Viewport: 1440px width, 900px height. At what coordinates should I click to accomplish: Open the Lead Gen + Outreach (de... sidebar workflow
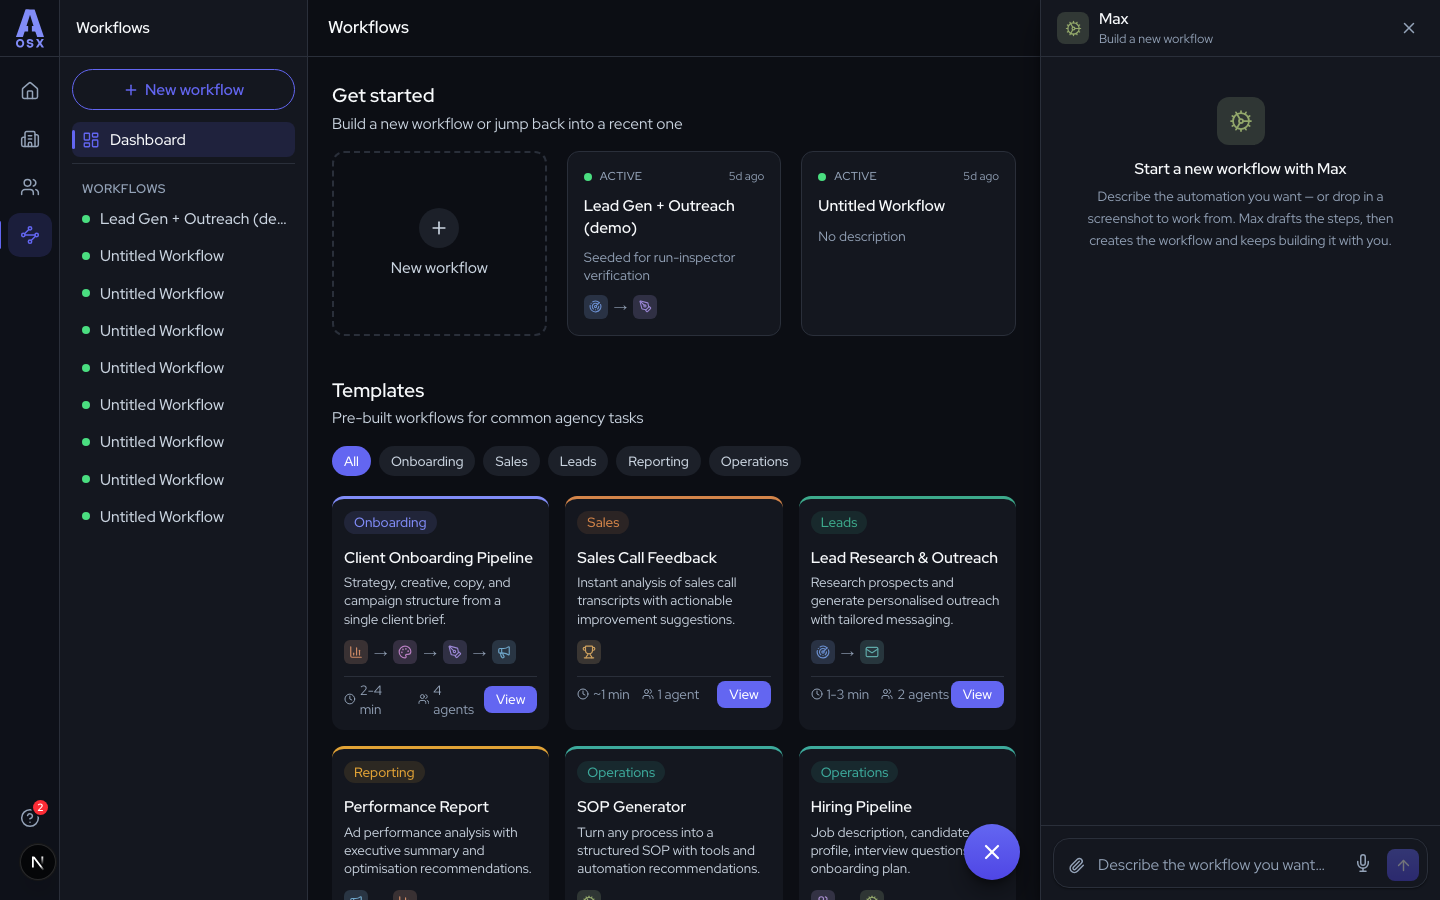tap(184, 219)
